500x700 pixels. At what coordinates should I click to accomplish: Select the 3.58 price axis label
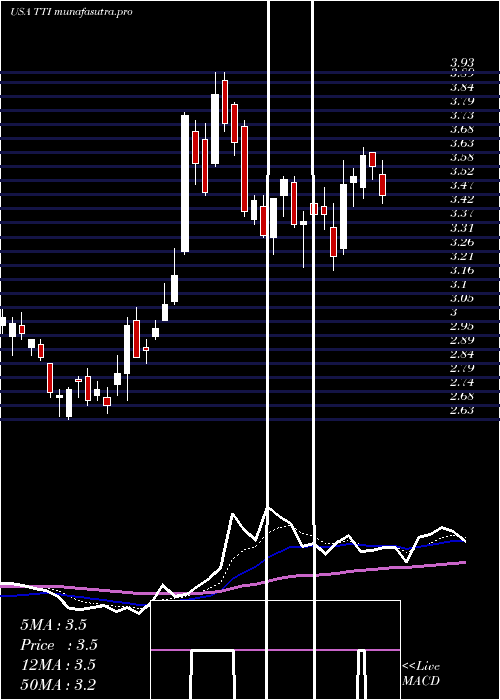462,157
